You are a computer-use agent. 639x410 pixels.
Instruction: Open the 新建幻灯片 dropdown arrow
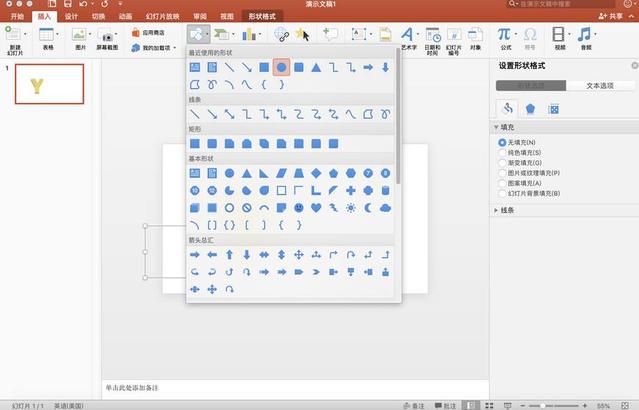point(25,34)
